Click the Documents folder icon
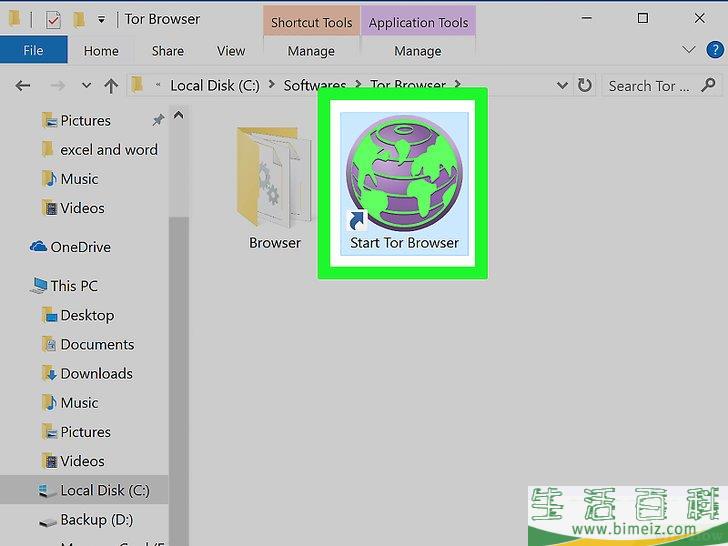728x546 pixels. (49, 344)
